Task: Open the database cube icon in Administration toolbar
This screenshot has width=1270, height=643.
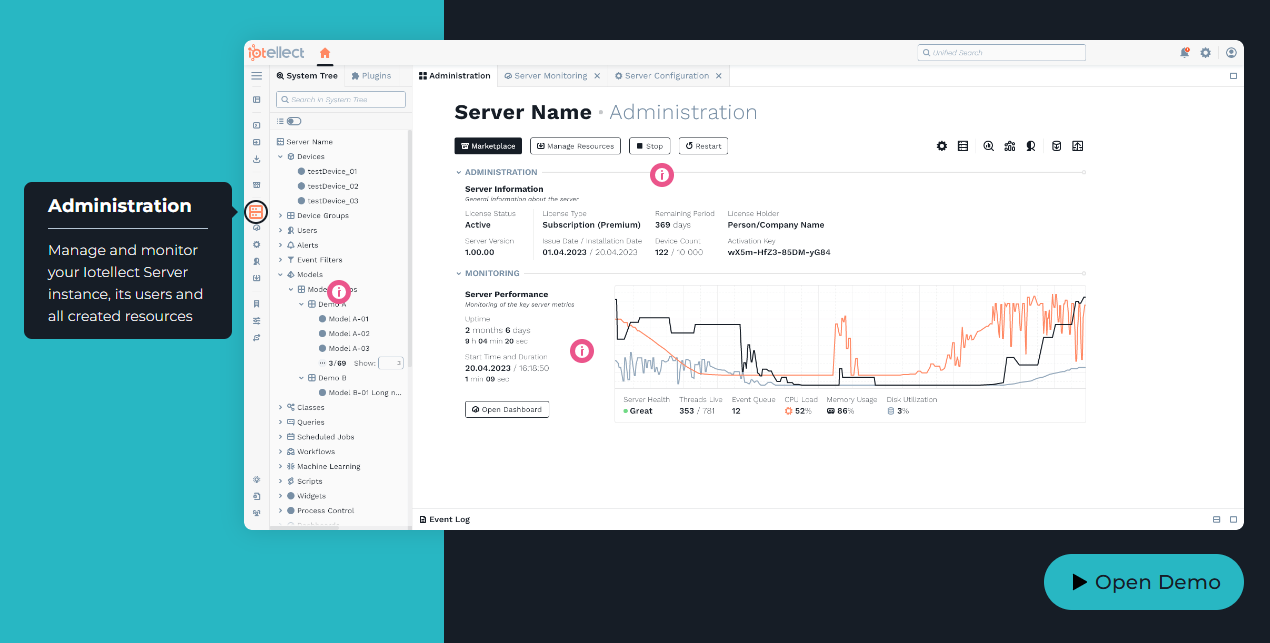Action: 1056,146
